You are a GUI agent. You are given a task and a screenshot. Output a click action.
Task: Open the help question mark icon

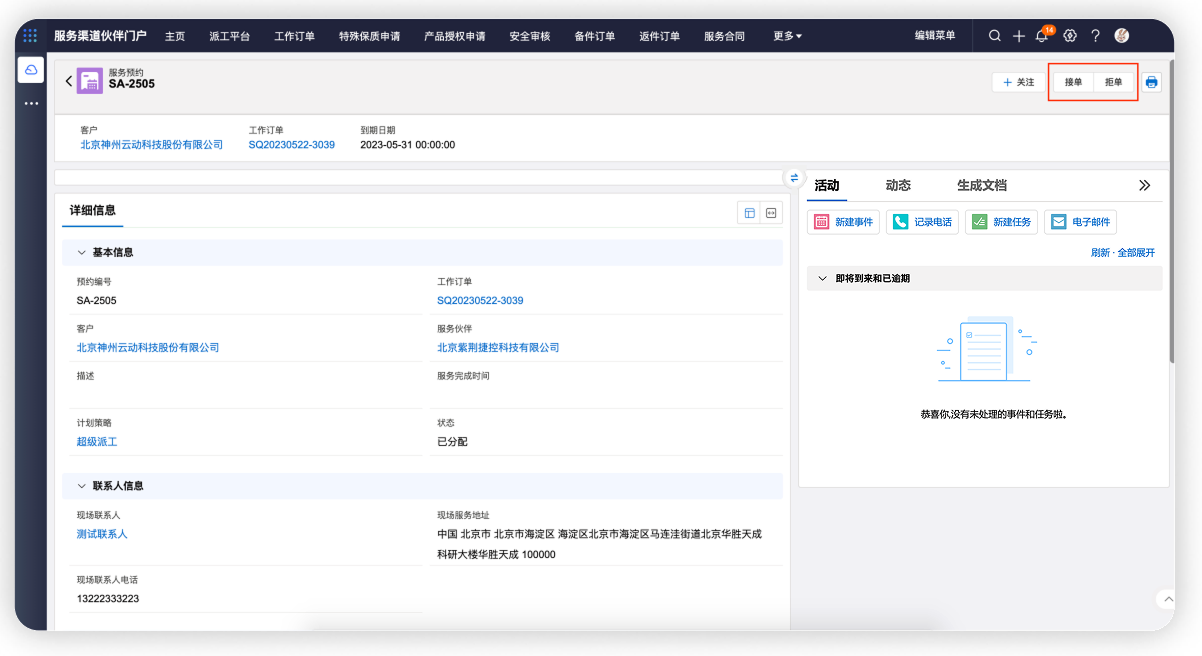(1095, 36)
